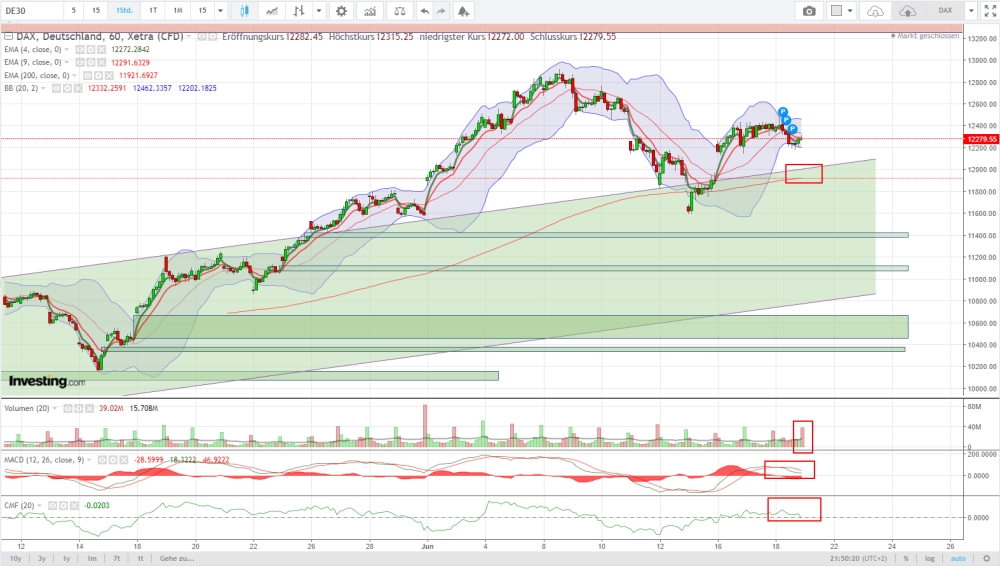Open chart settings gear in top toolbar

[342, 11]
